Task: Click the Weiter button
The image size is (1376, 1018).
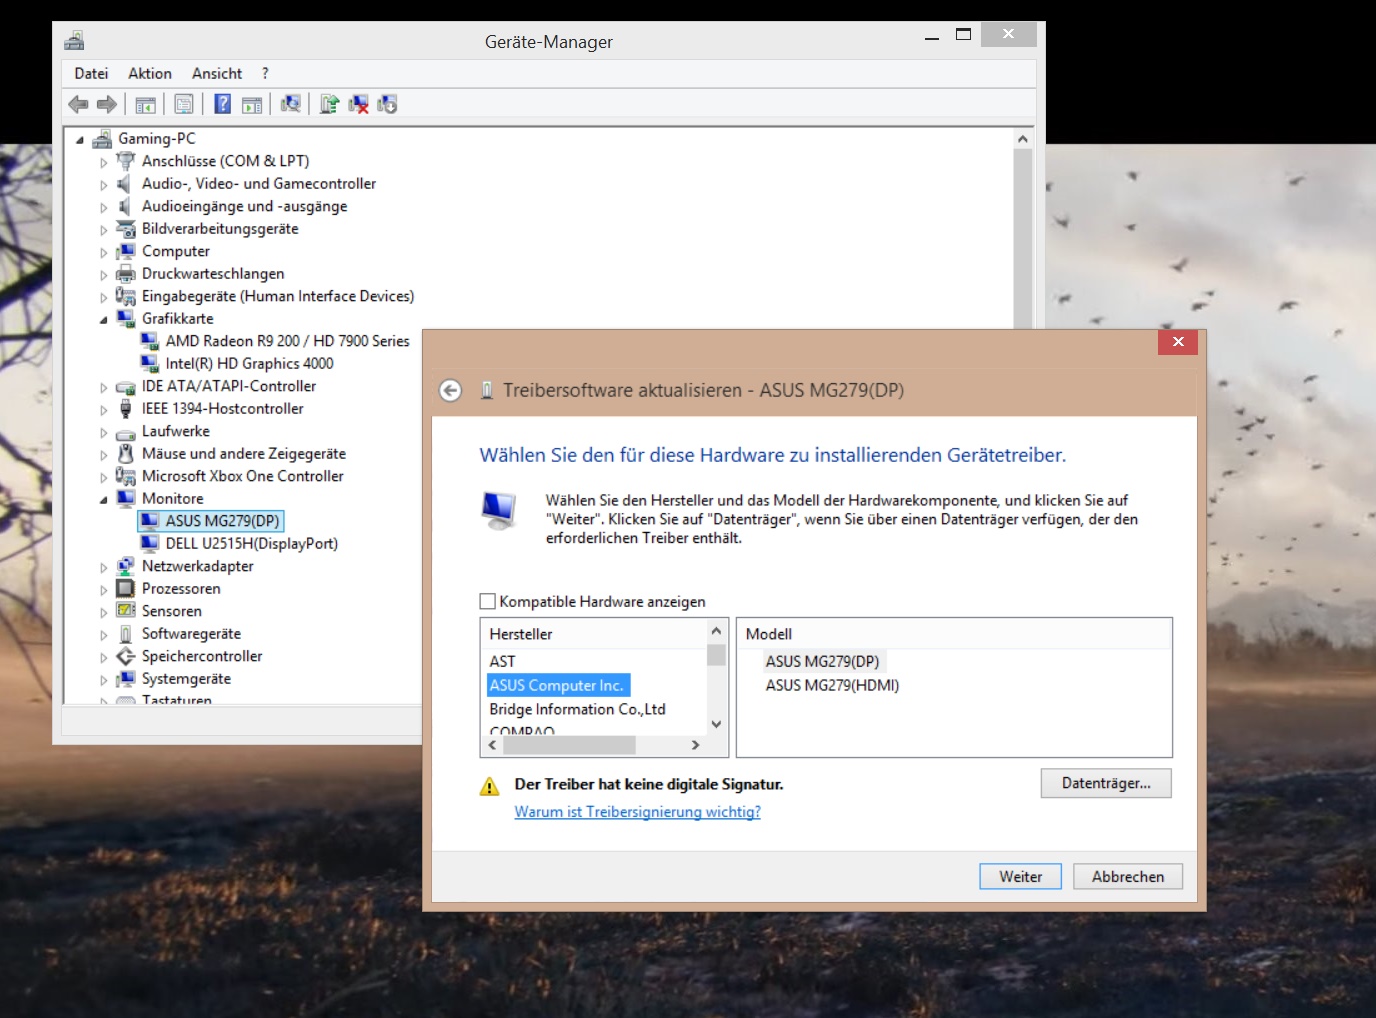Action: click(1020, 876)
